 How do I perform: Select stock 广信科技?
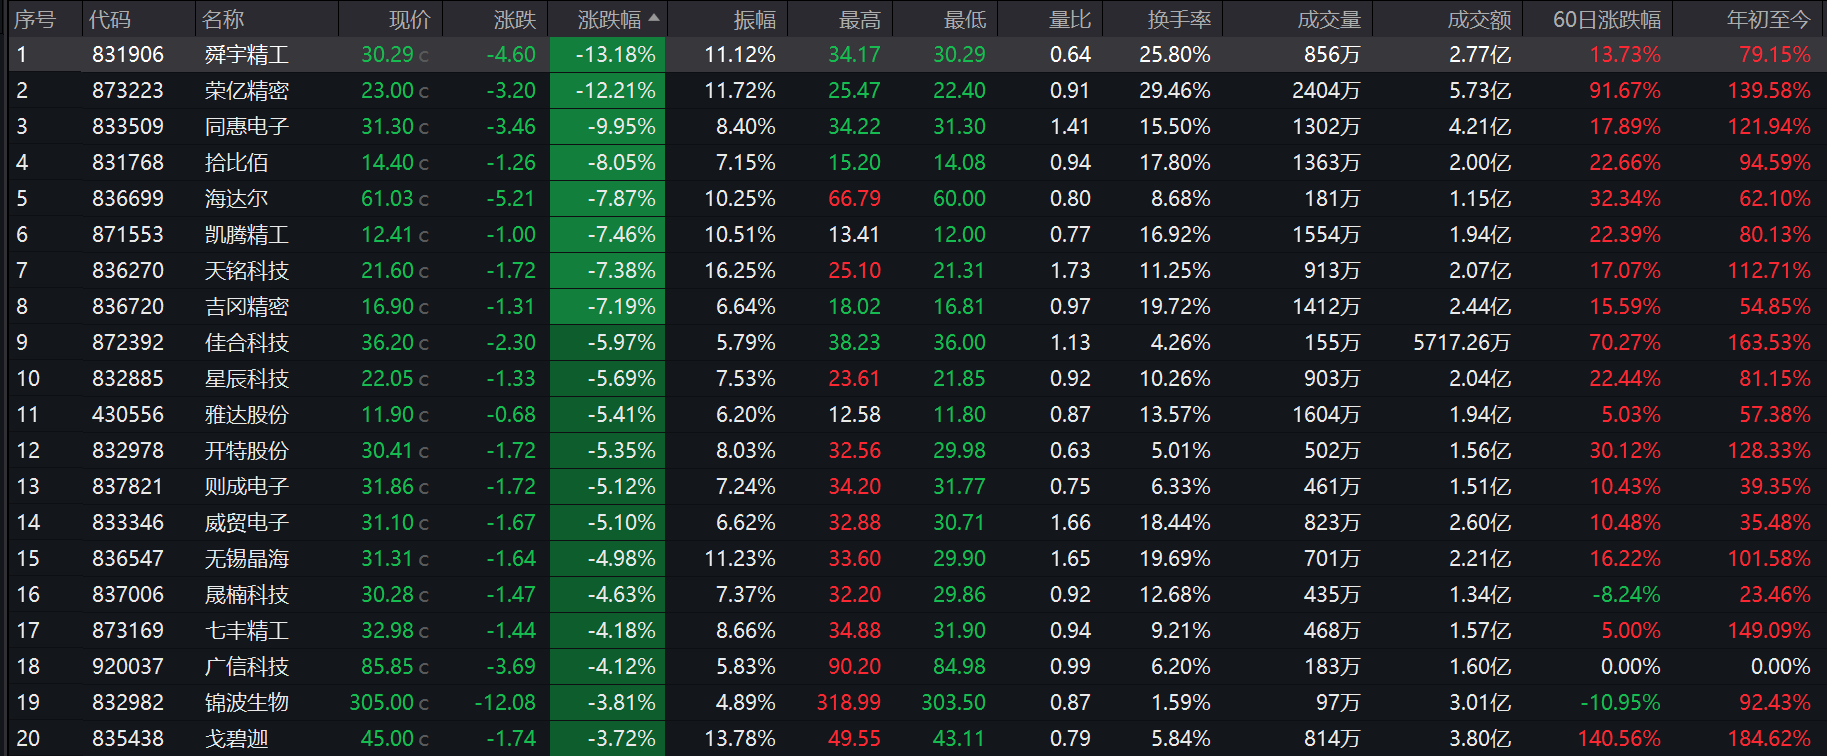click(247, 667)
